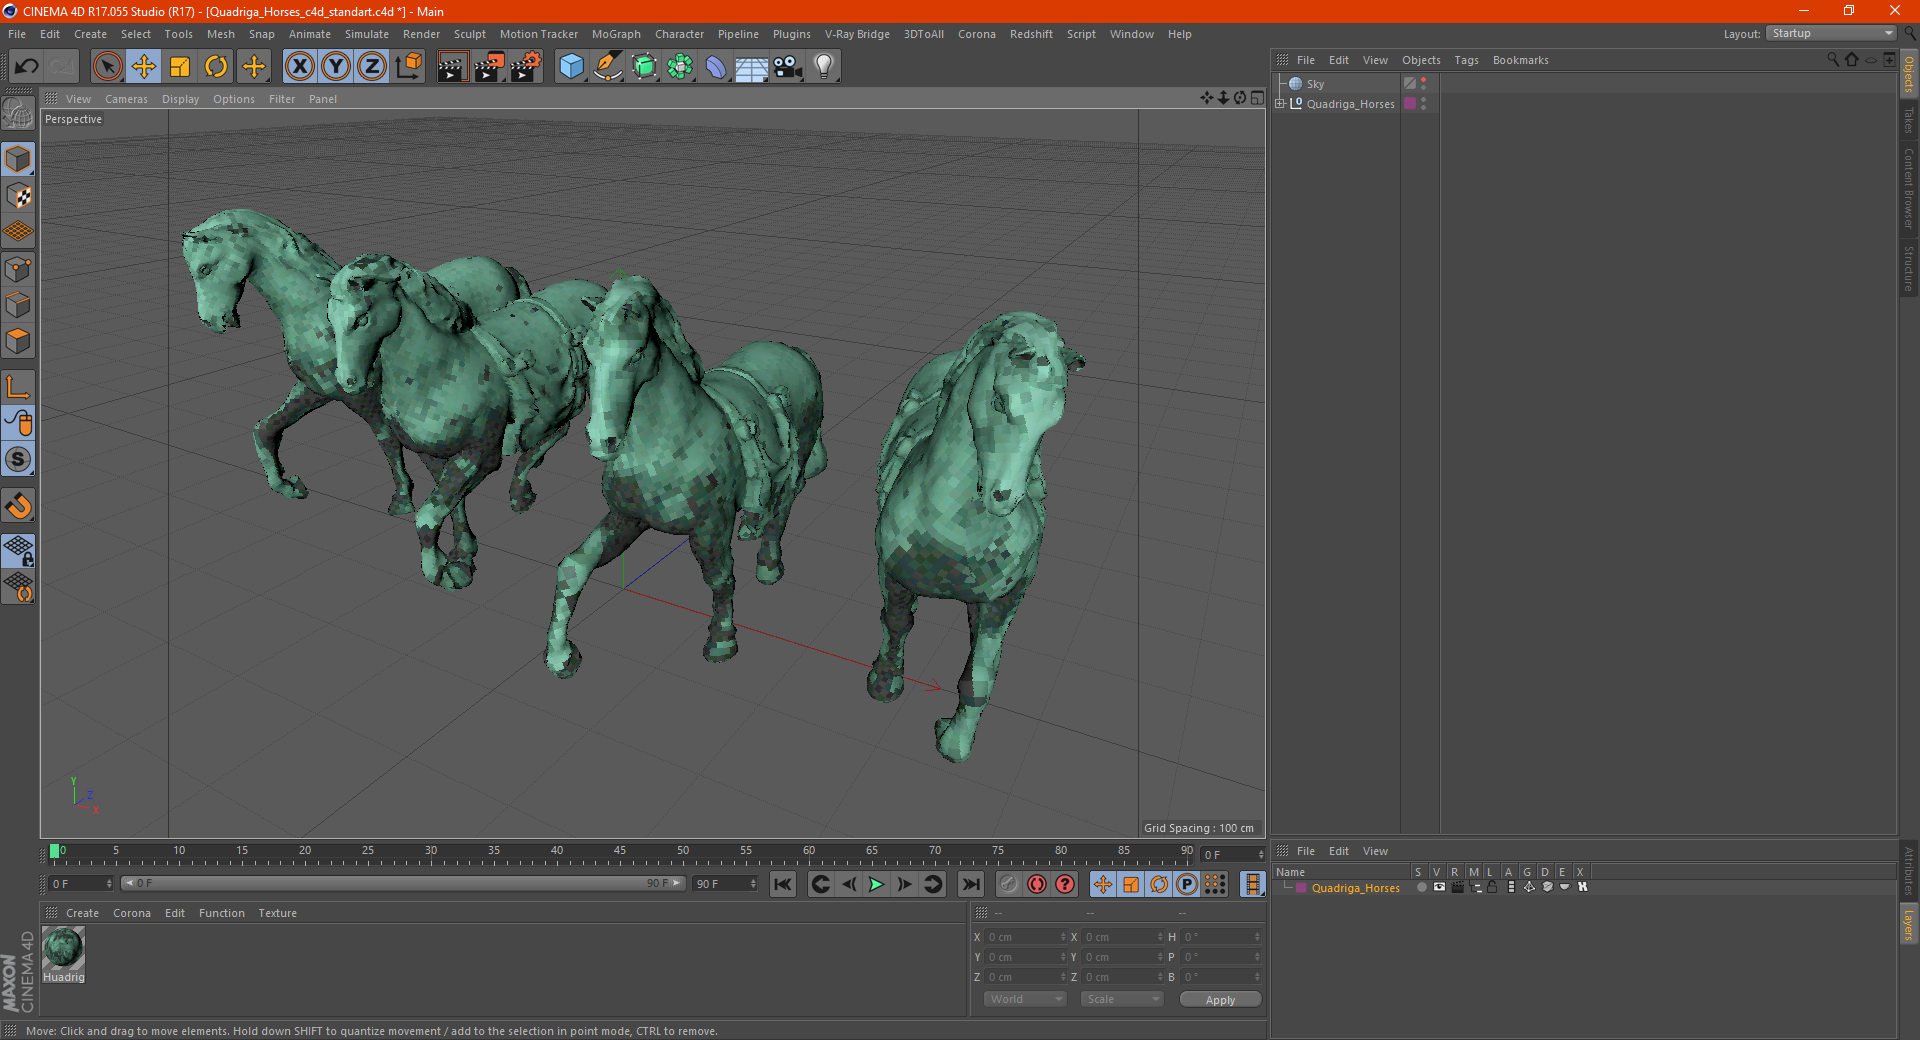This screenshot has height=1040, width=1920.
Task: Toggle Sky visibility dots
Action: (x=1423, y=84)
